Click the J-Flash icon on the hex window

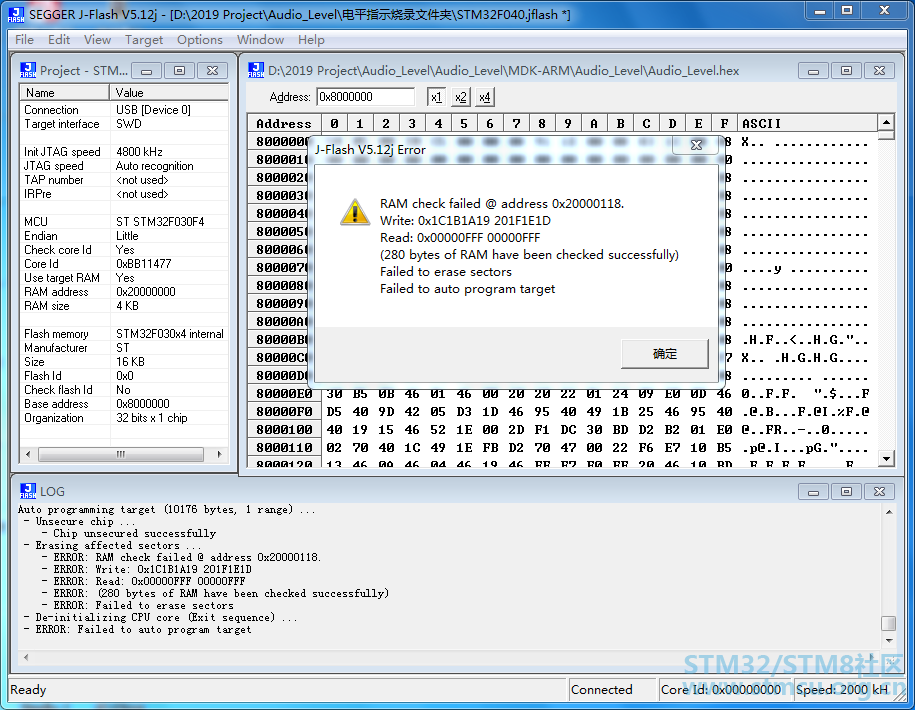click(x=256, y=70)
